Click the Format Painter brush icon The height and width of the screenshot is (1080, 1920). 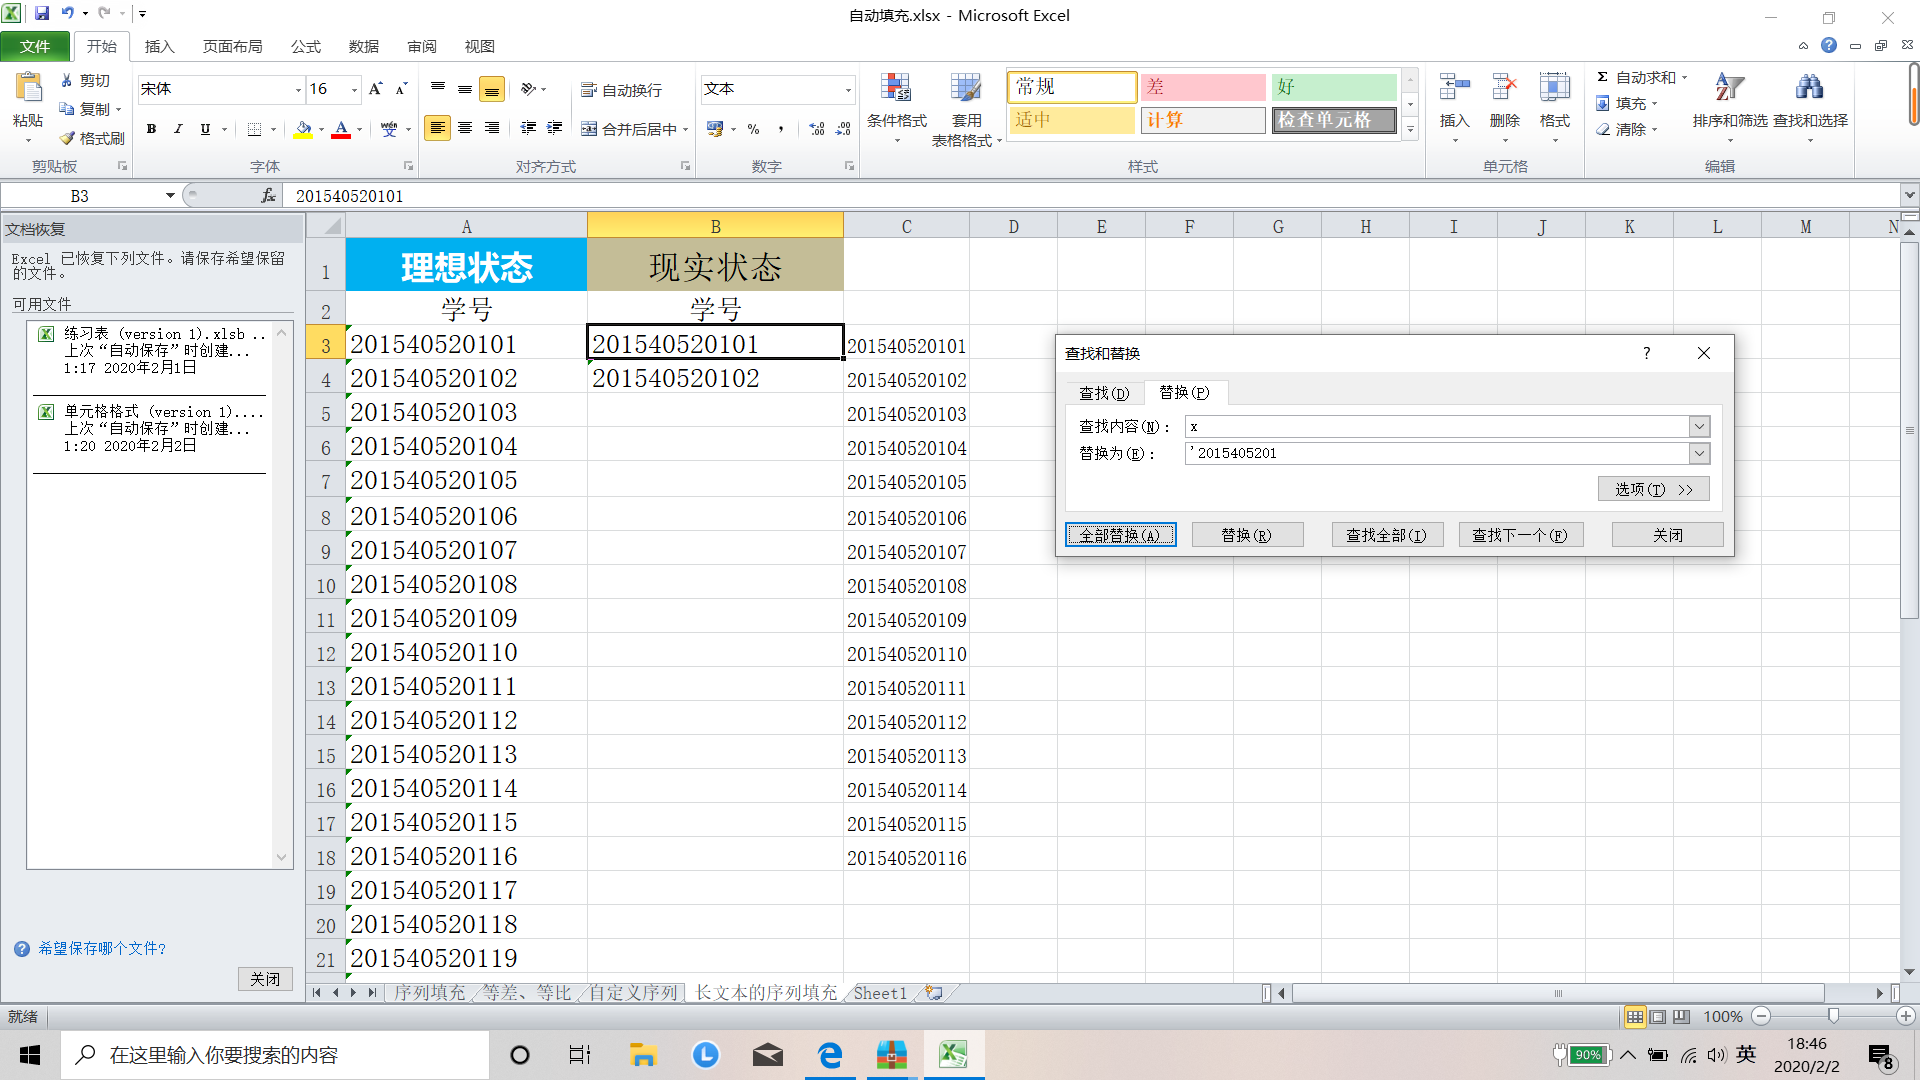point(67,138)
